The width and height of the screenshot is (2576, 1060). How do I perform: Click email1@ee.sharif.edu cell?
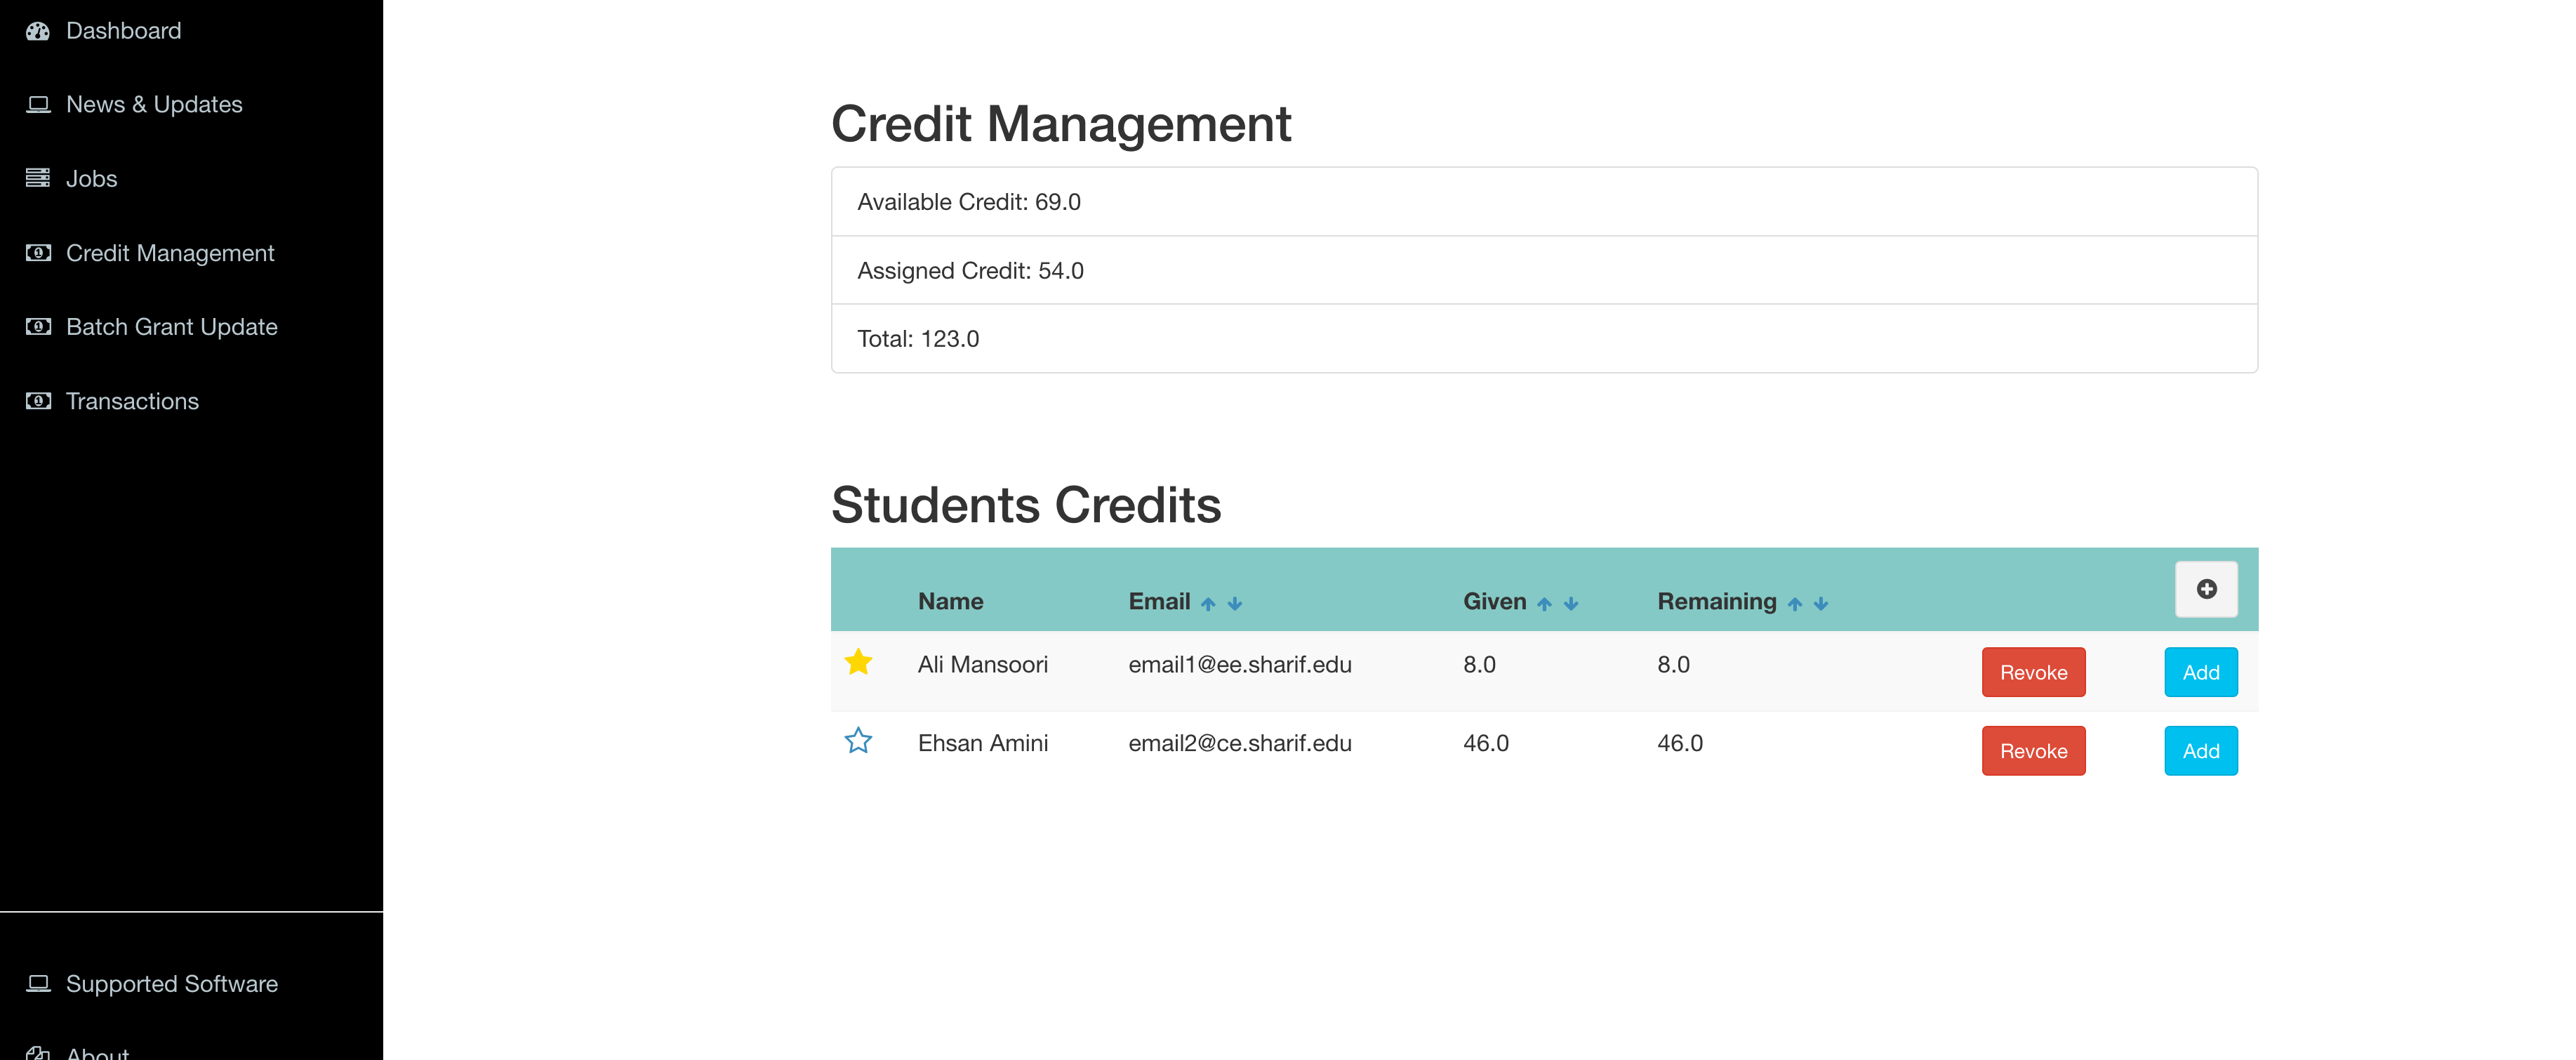(x=1240, y=665)
